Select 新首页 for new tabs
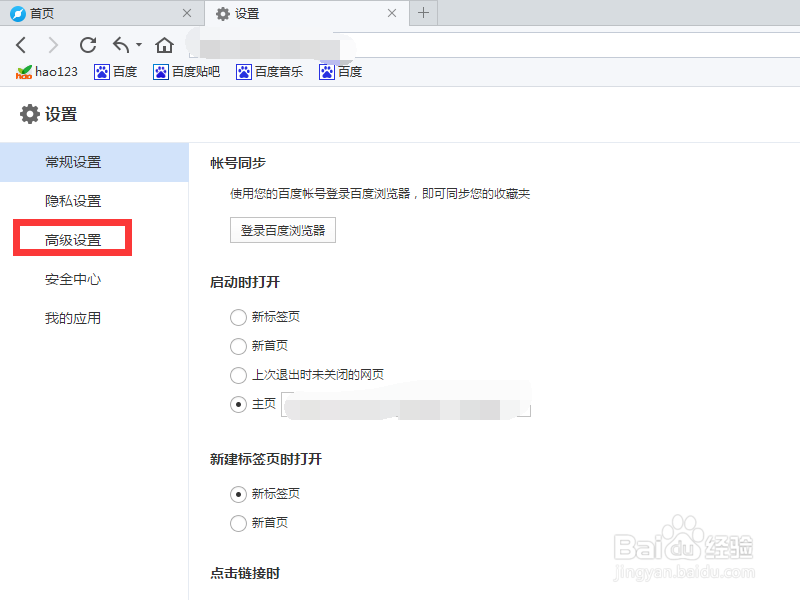 pos(238,523)
